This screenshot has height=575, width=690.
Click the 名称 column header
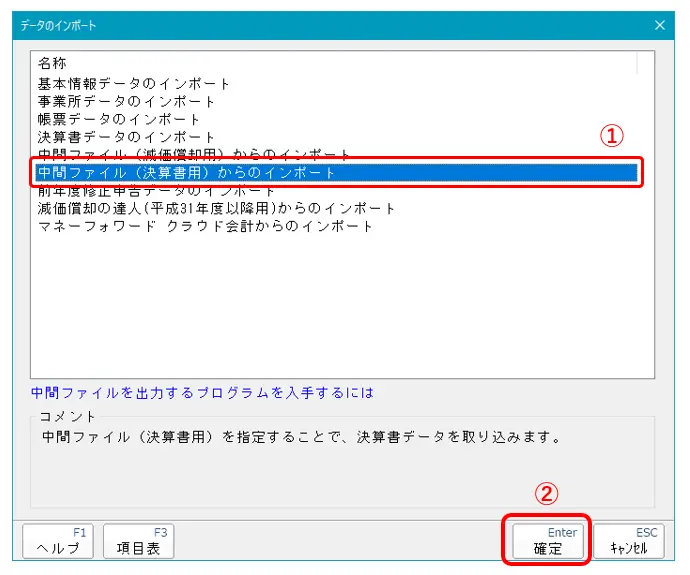tap(52, 64)
